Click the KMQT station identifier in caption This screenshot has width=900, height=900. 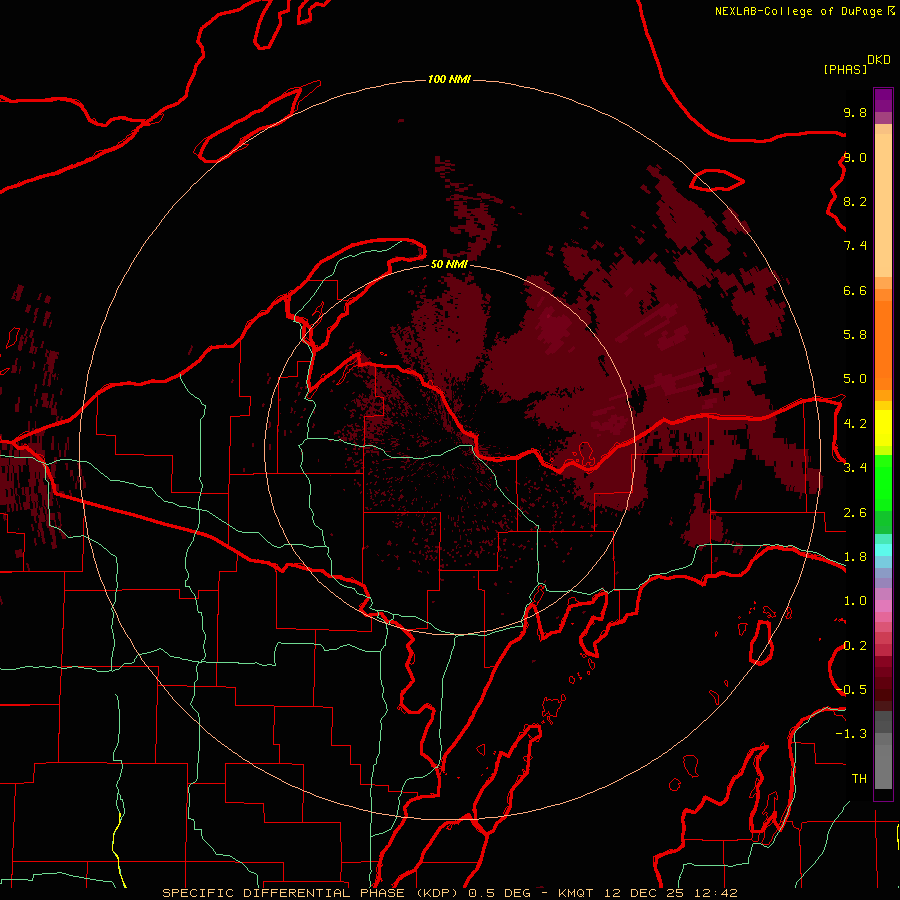click(576, 893)
